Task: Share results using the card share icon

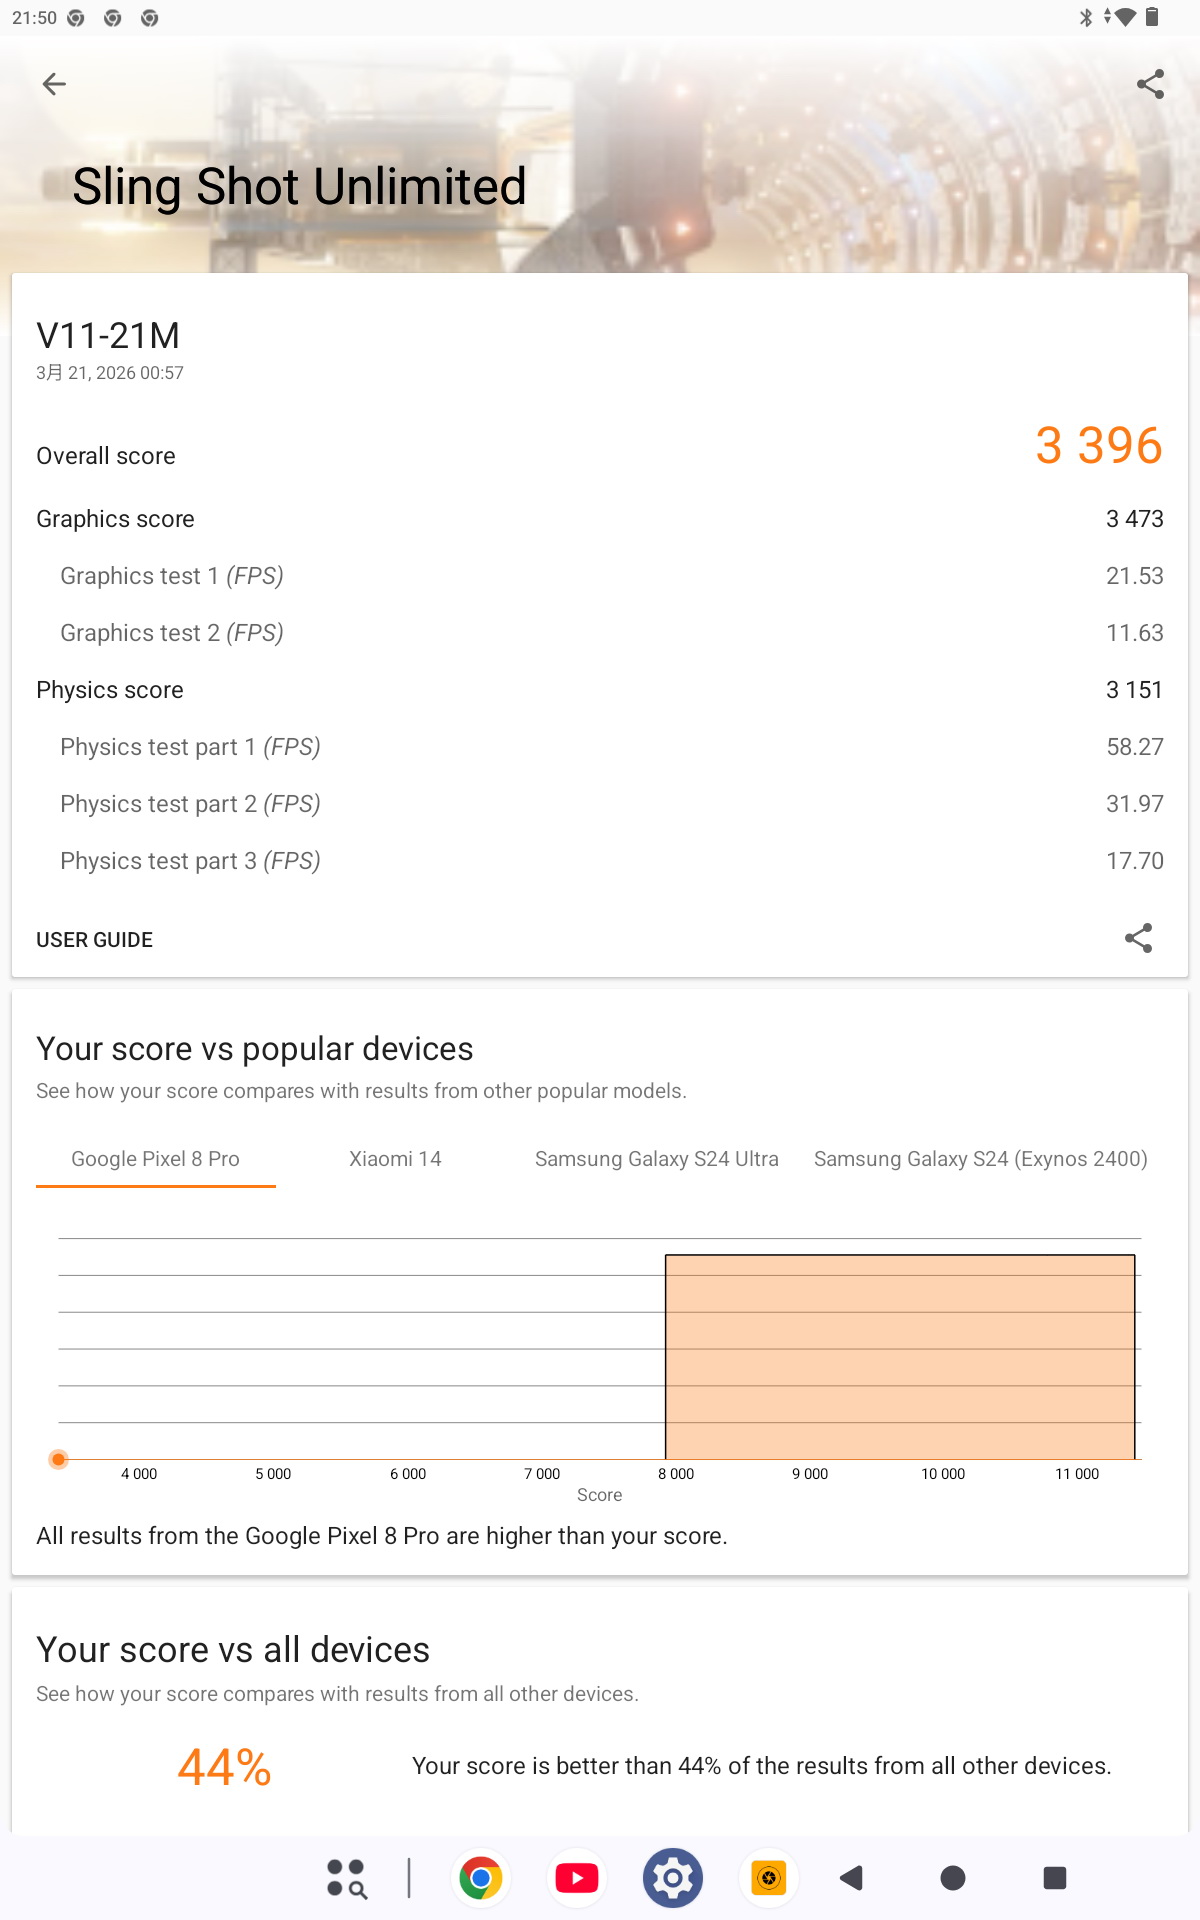Action: (1138, 938)
